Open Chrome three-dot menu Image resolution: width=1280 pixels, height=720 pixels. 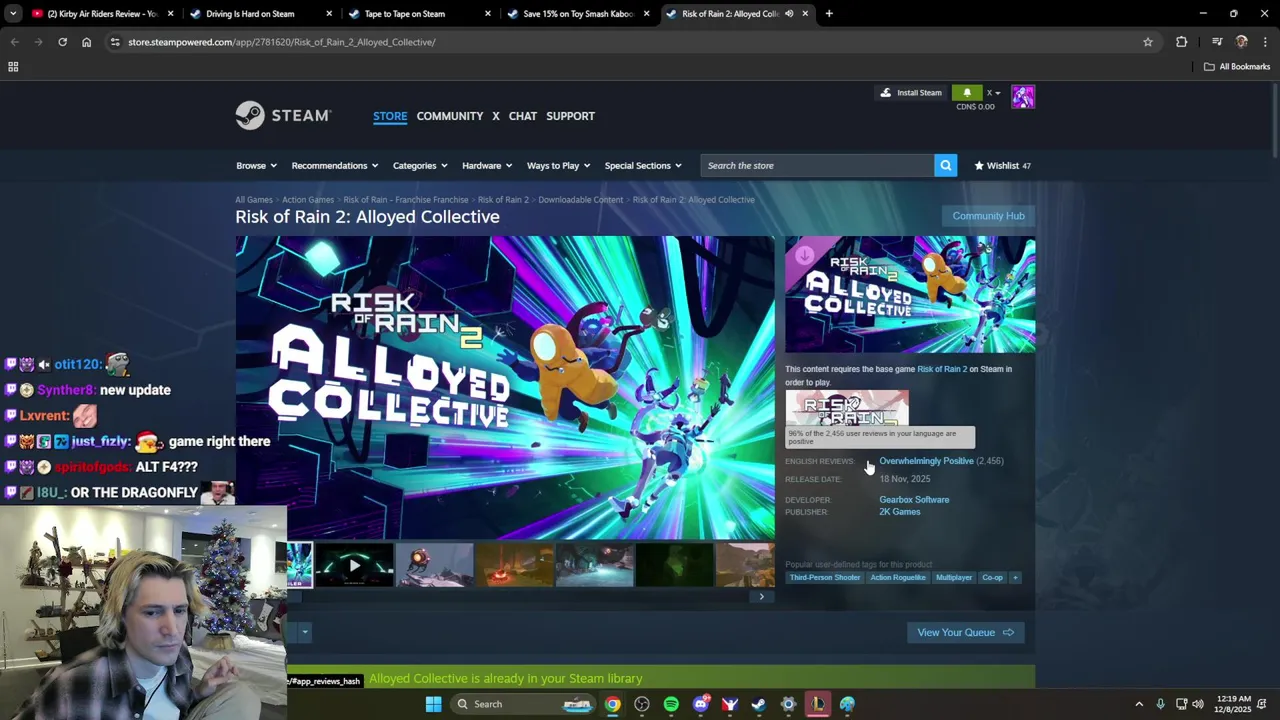(x=1265, y=42)
